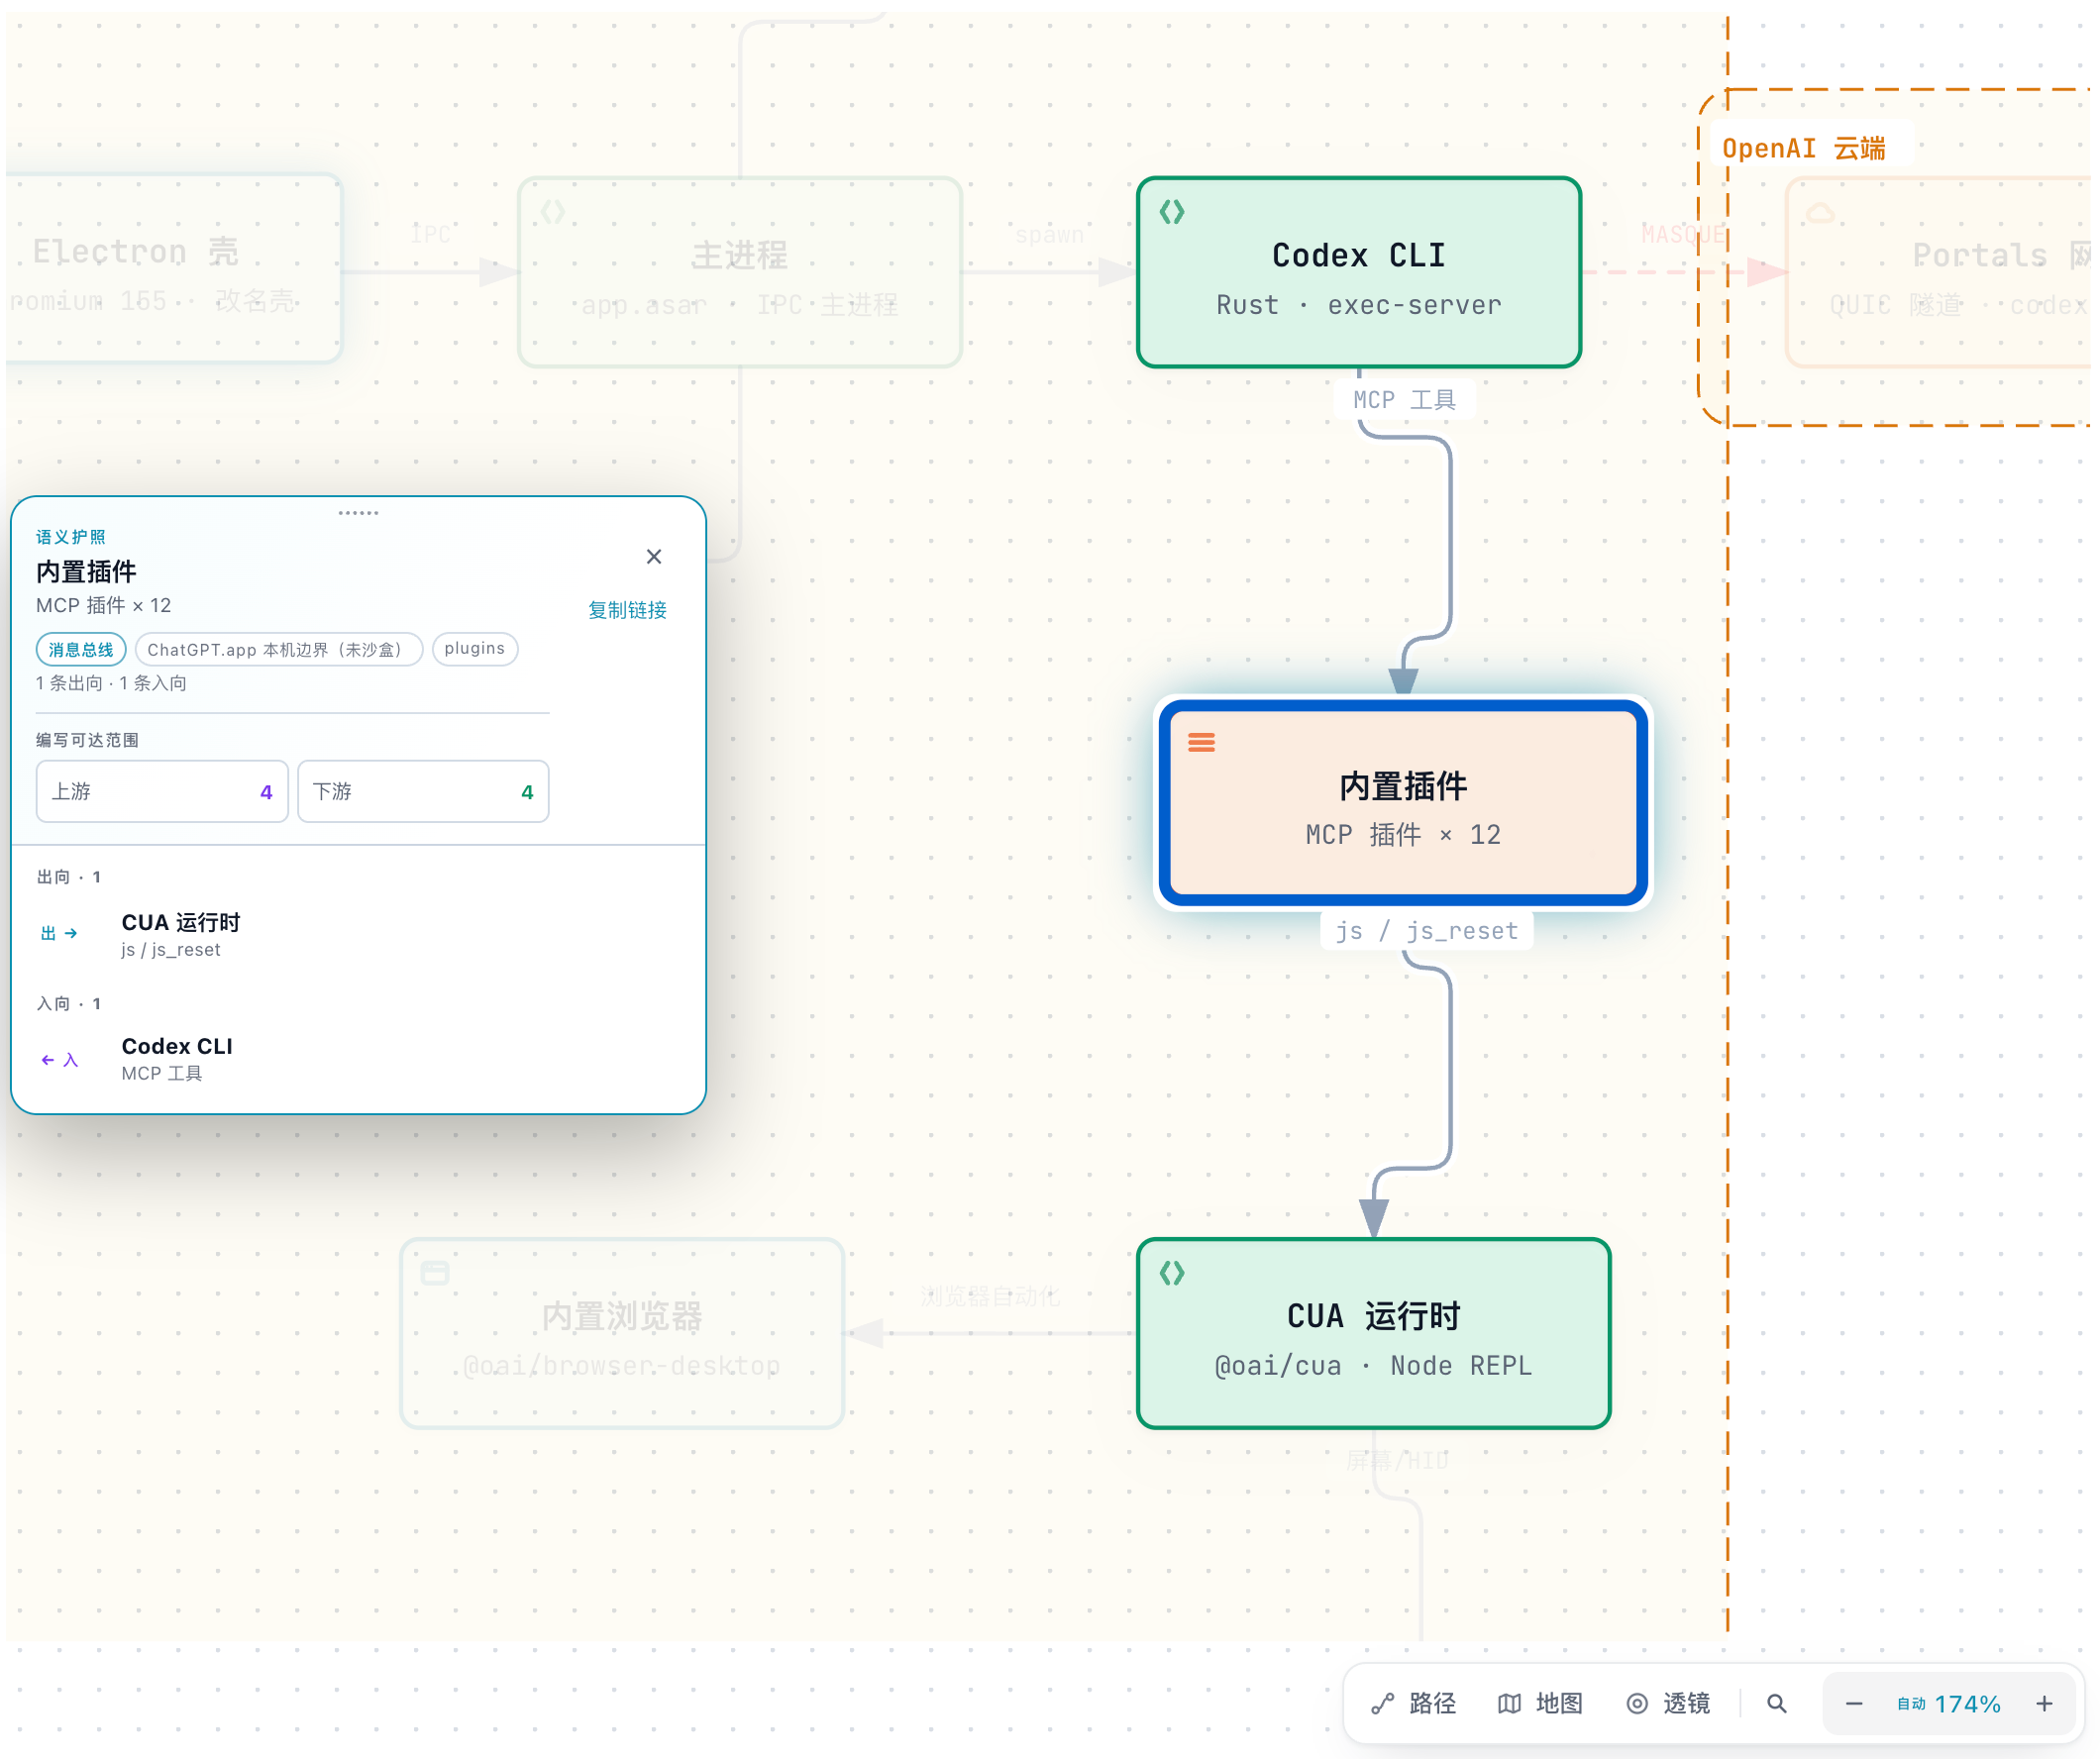Open the 上游 reach card

[x=162, y=792]
